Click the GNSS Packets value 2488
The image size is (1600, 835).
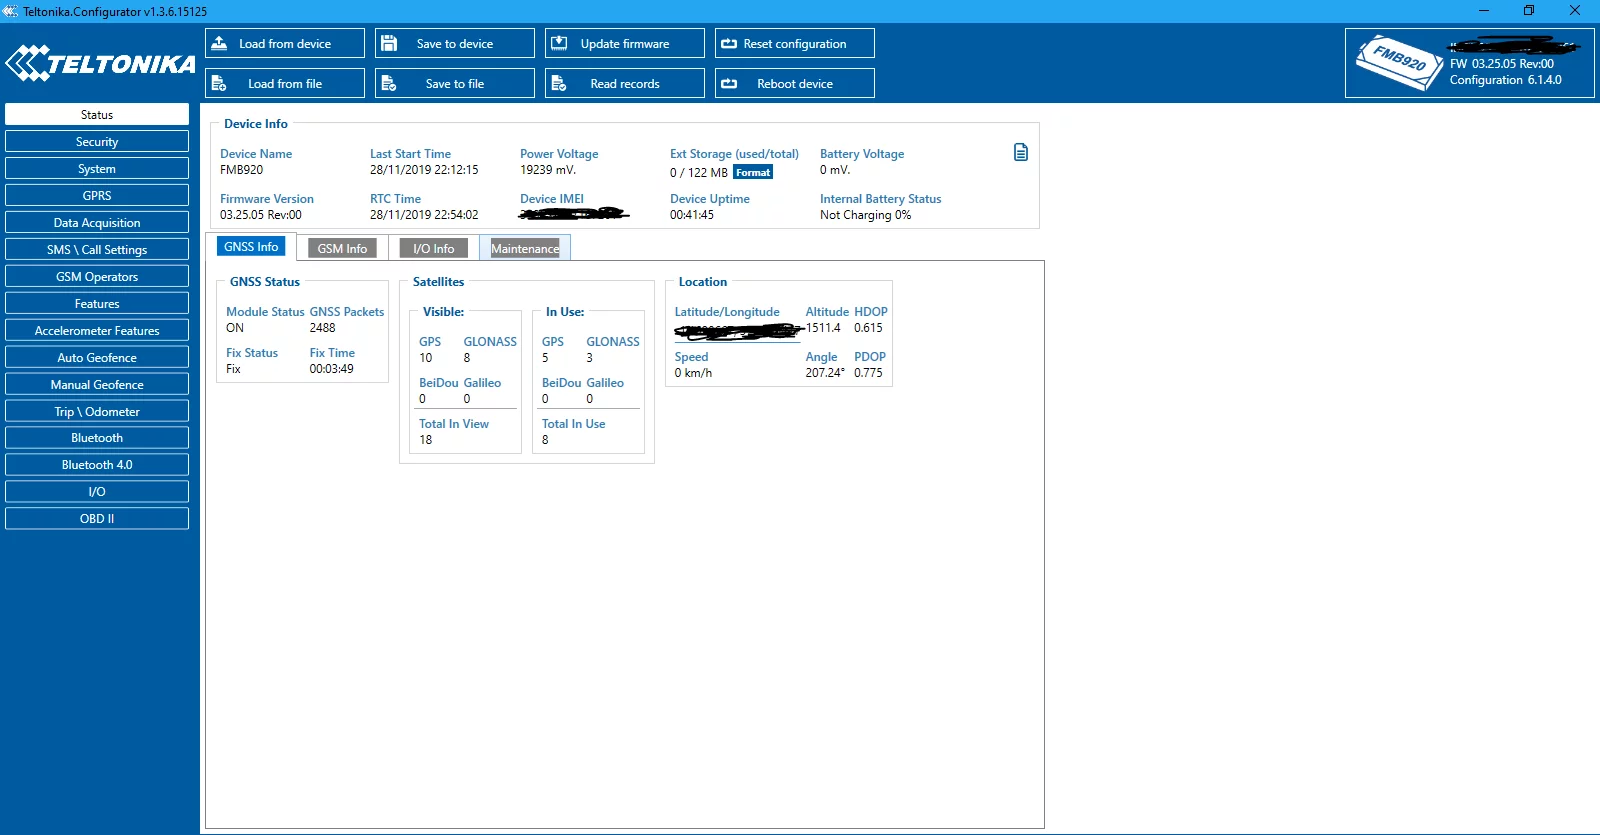[x=322, y=328]
